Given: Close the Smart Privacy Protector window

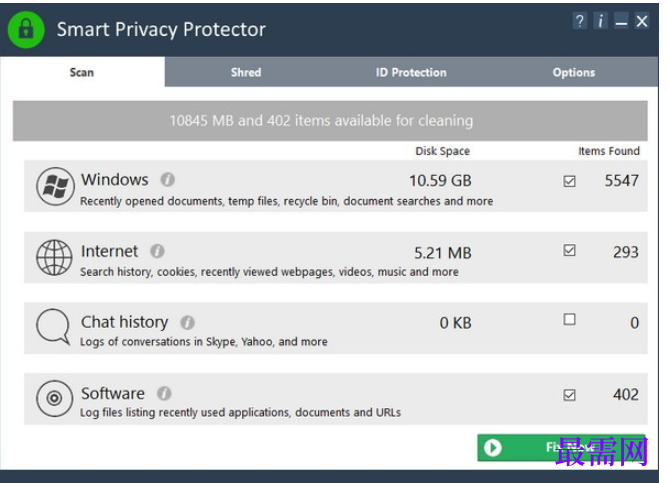Looking at the screenshot, I should [x=642, y=20].
